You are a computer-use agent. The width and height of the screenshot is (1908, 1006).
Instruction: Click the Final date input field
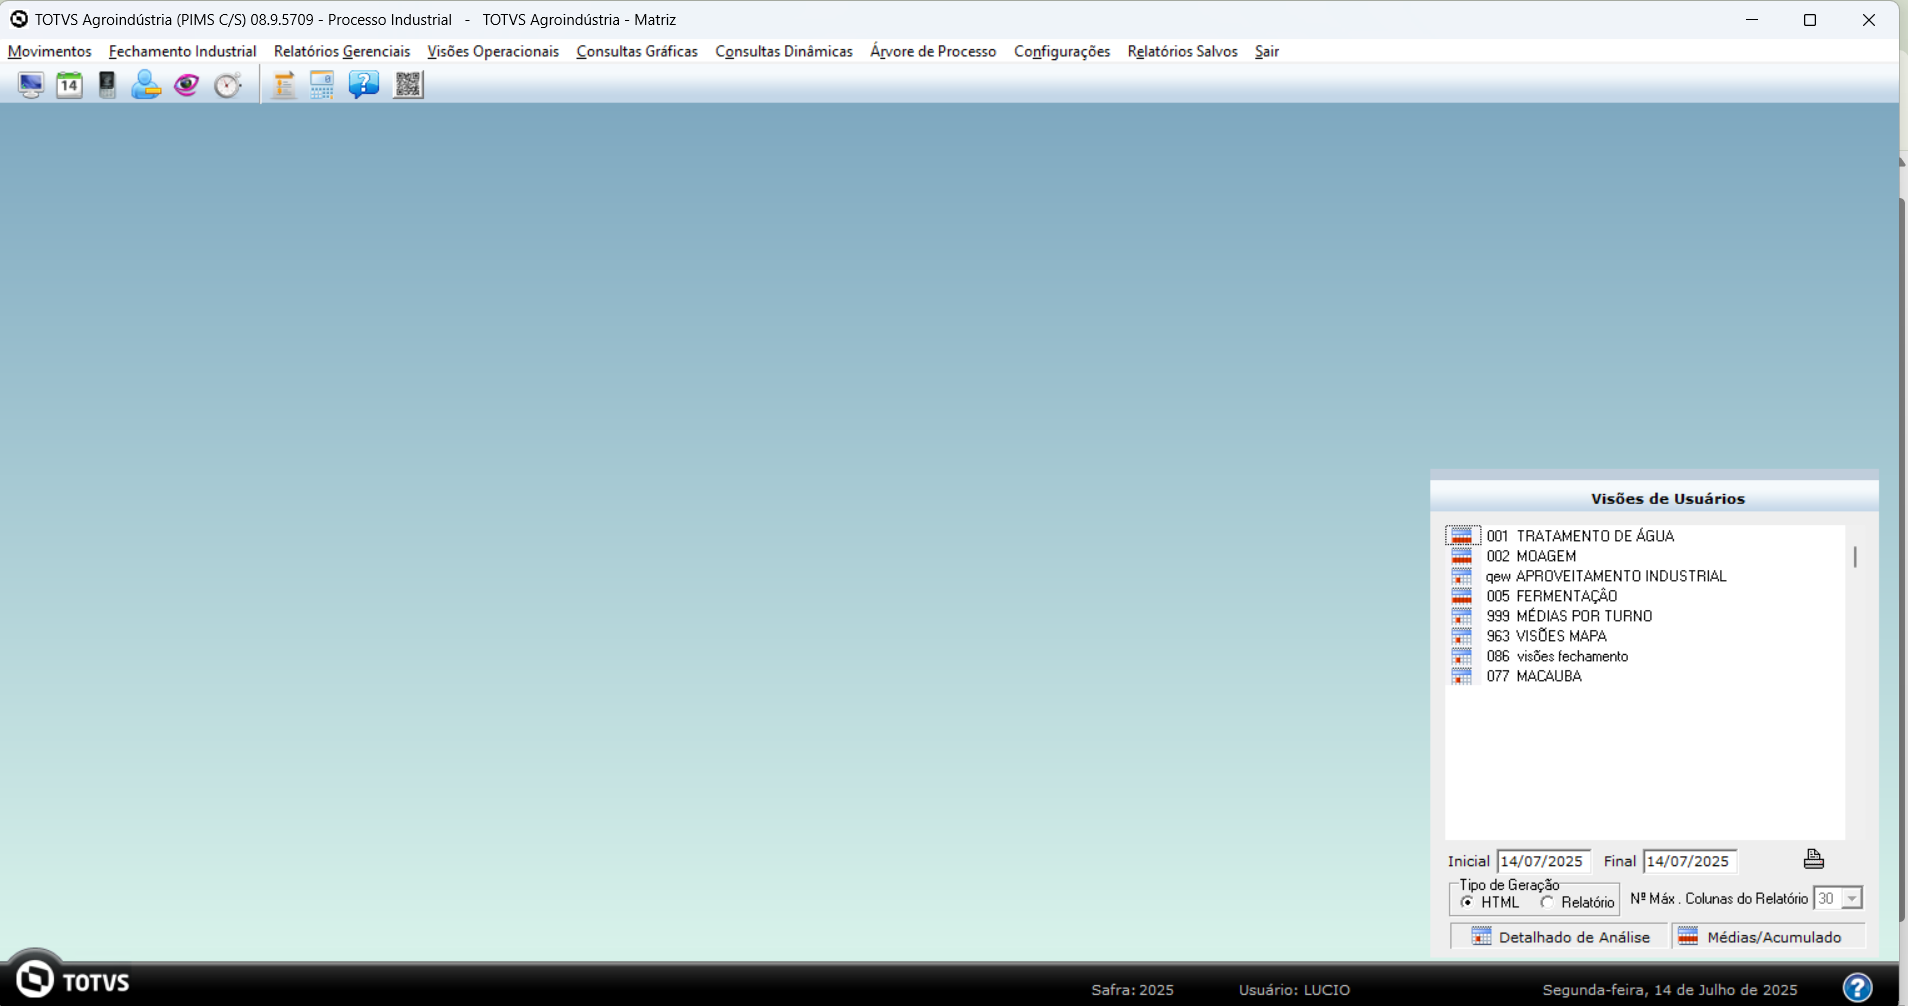tap(1689, 861)
